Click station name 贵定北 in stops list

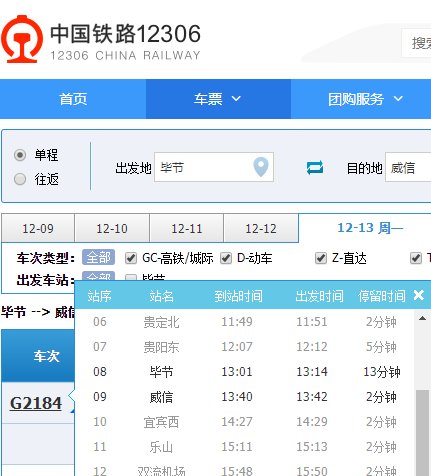161,322
